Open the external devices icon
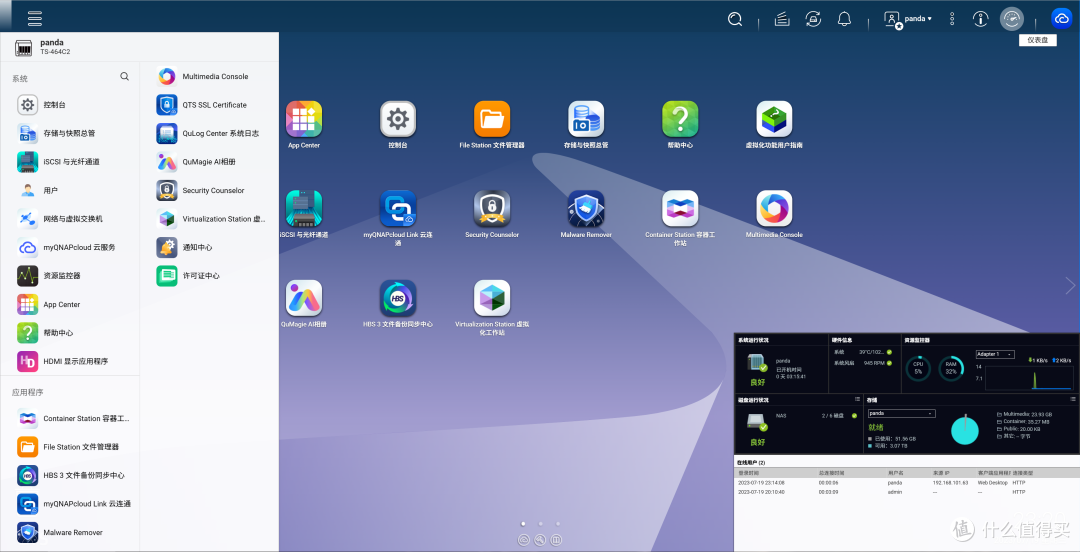 (813, 19)
